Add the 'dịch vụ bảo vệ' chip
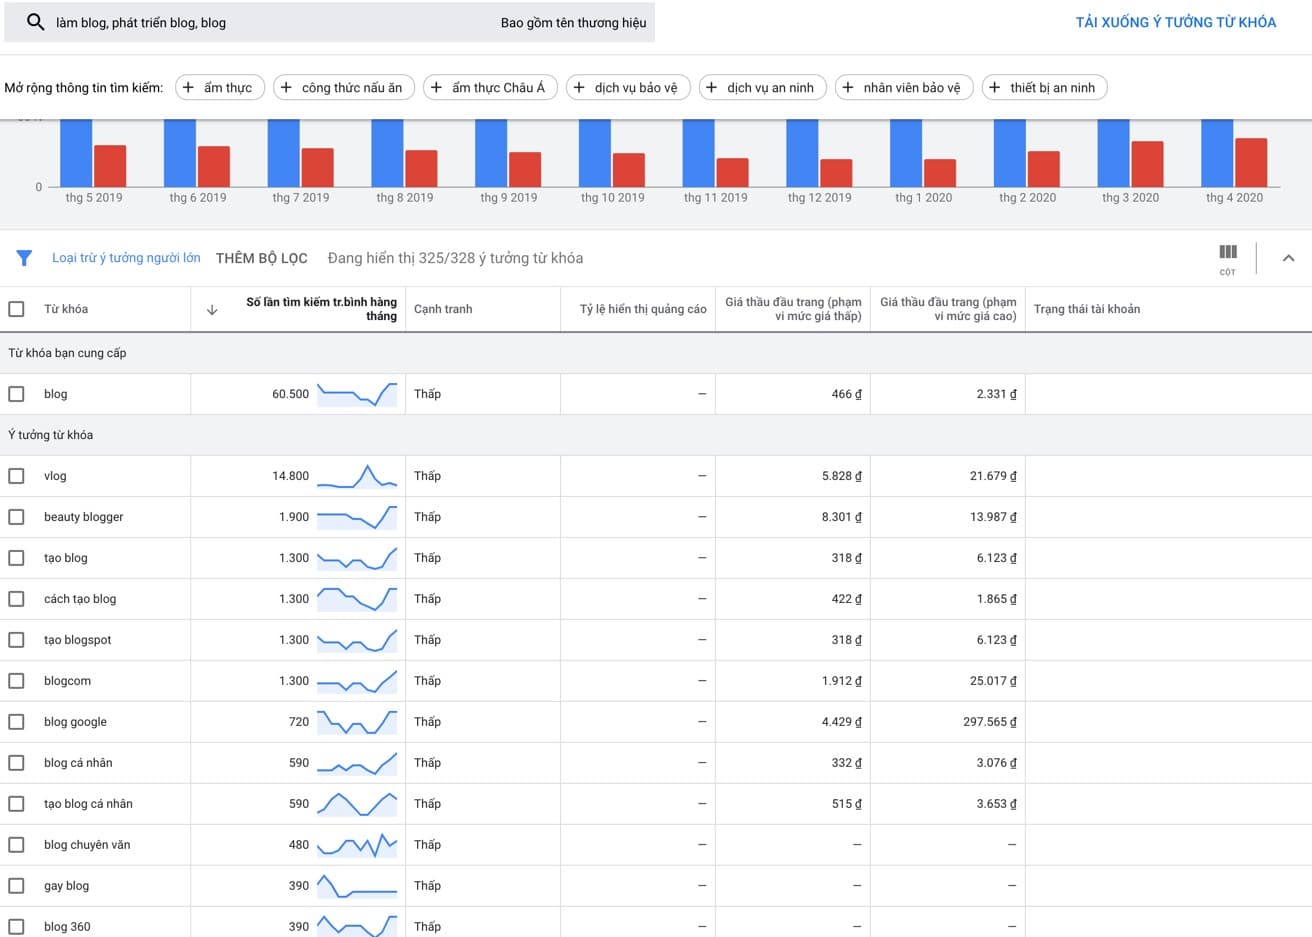 (x=627, y=88)
